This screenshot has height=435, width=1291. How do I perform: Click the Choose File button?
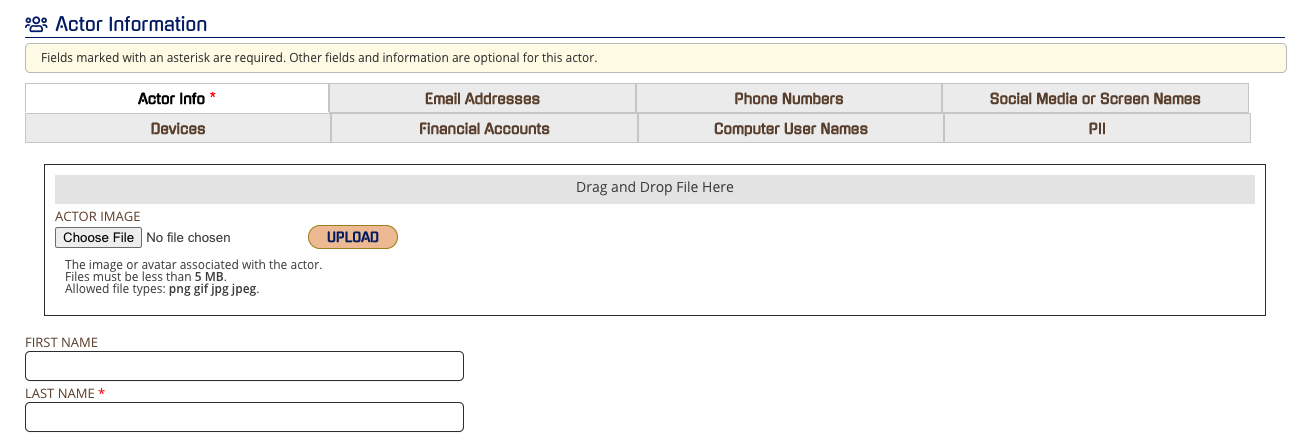[98, 237]
